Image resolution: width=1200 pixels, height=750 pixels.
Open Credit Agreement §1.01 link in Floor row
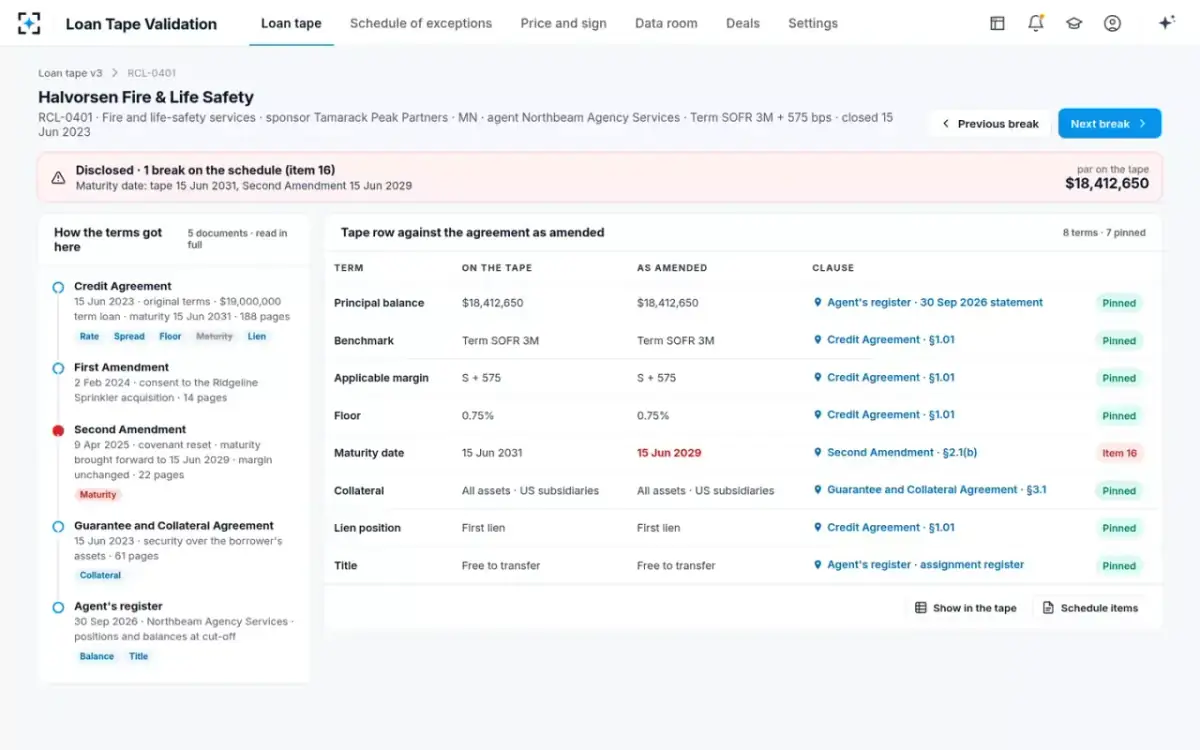coord(891,415)
